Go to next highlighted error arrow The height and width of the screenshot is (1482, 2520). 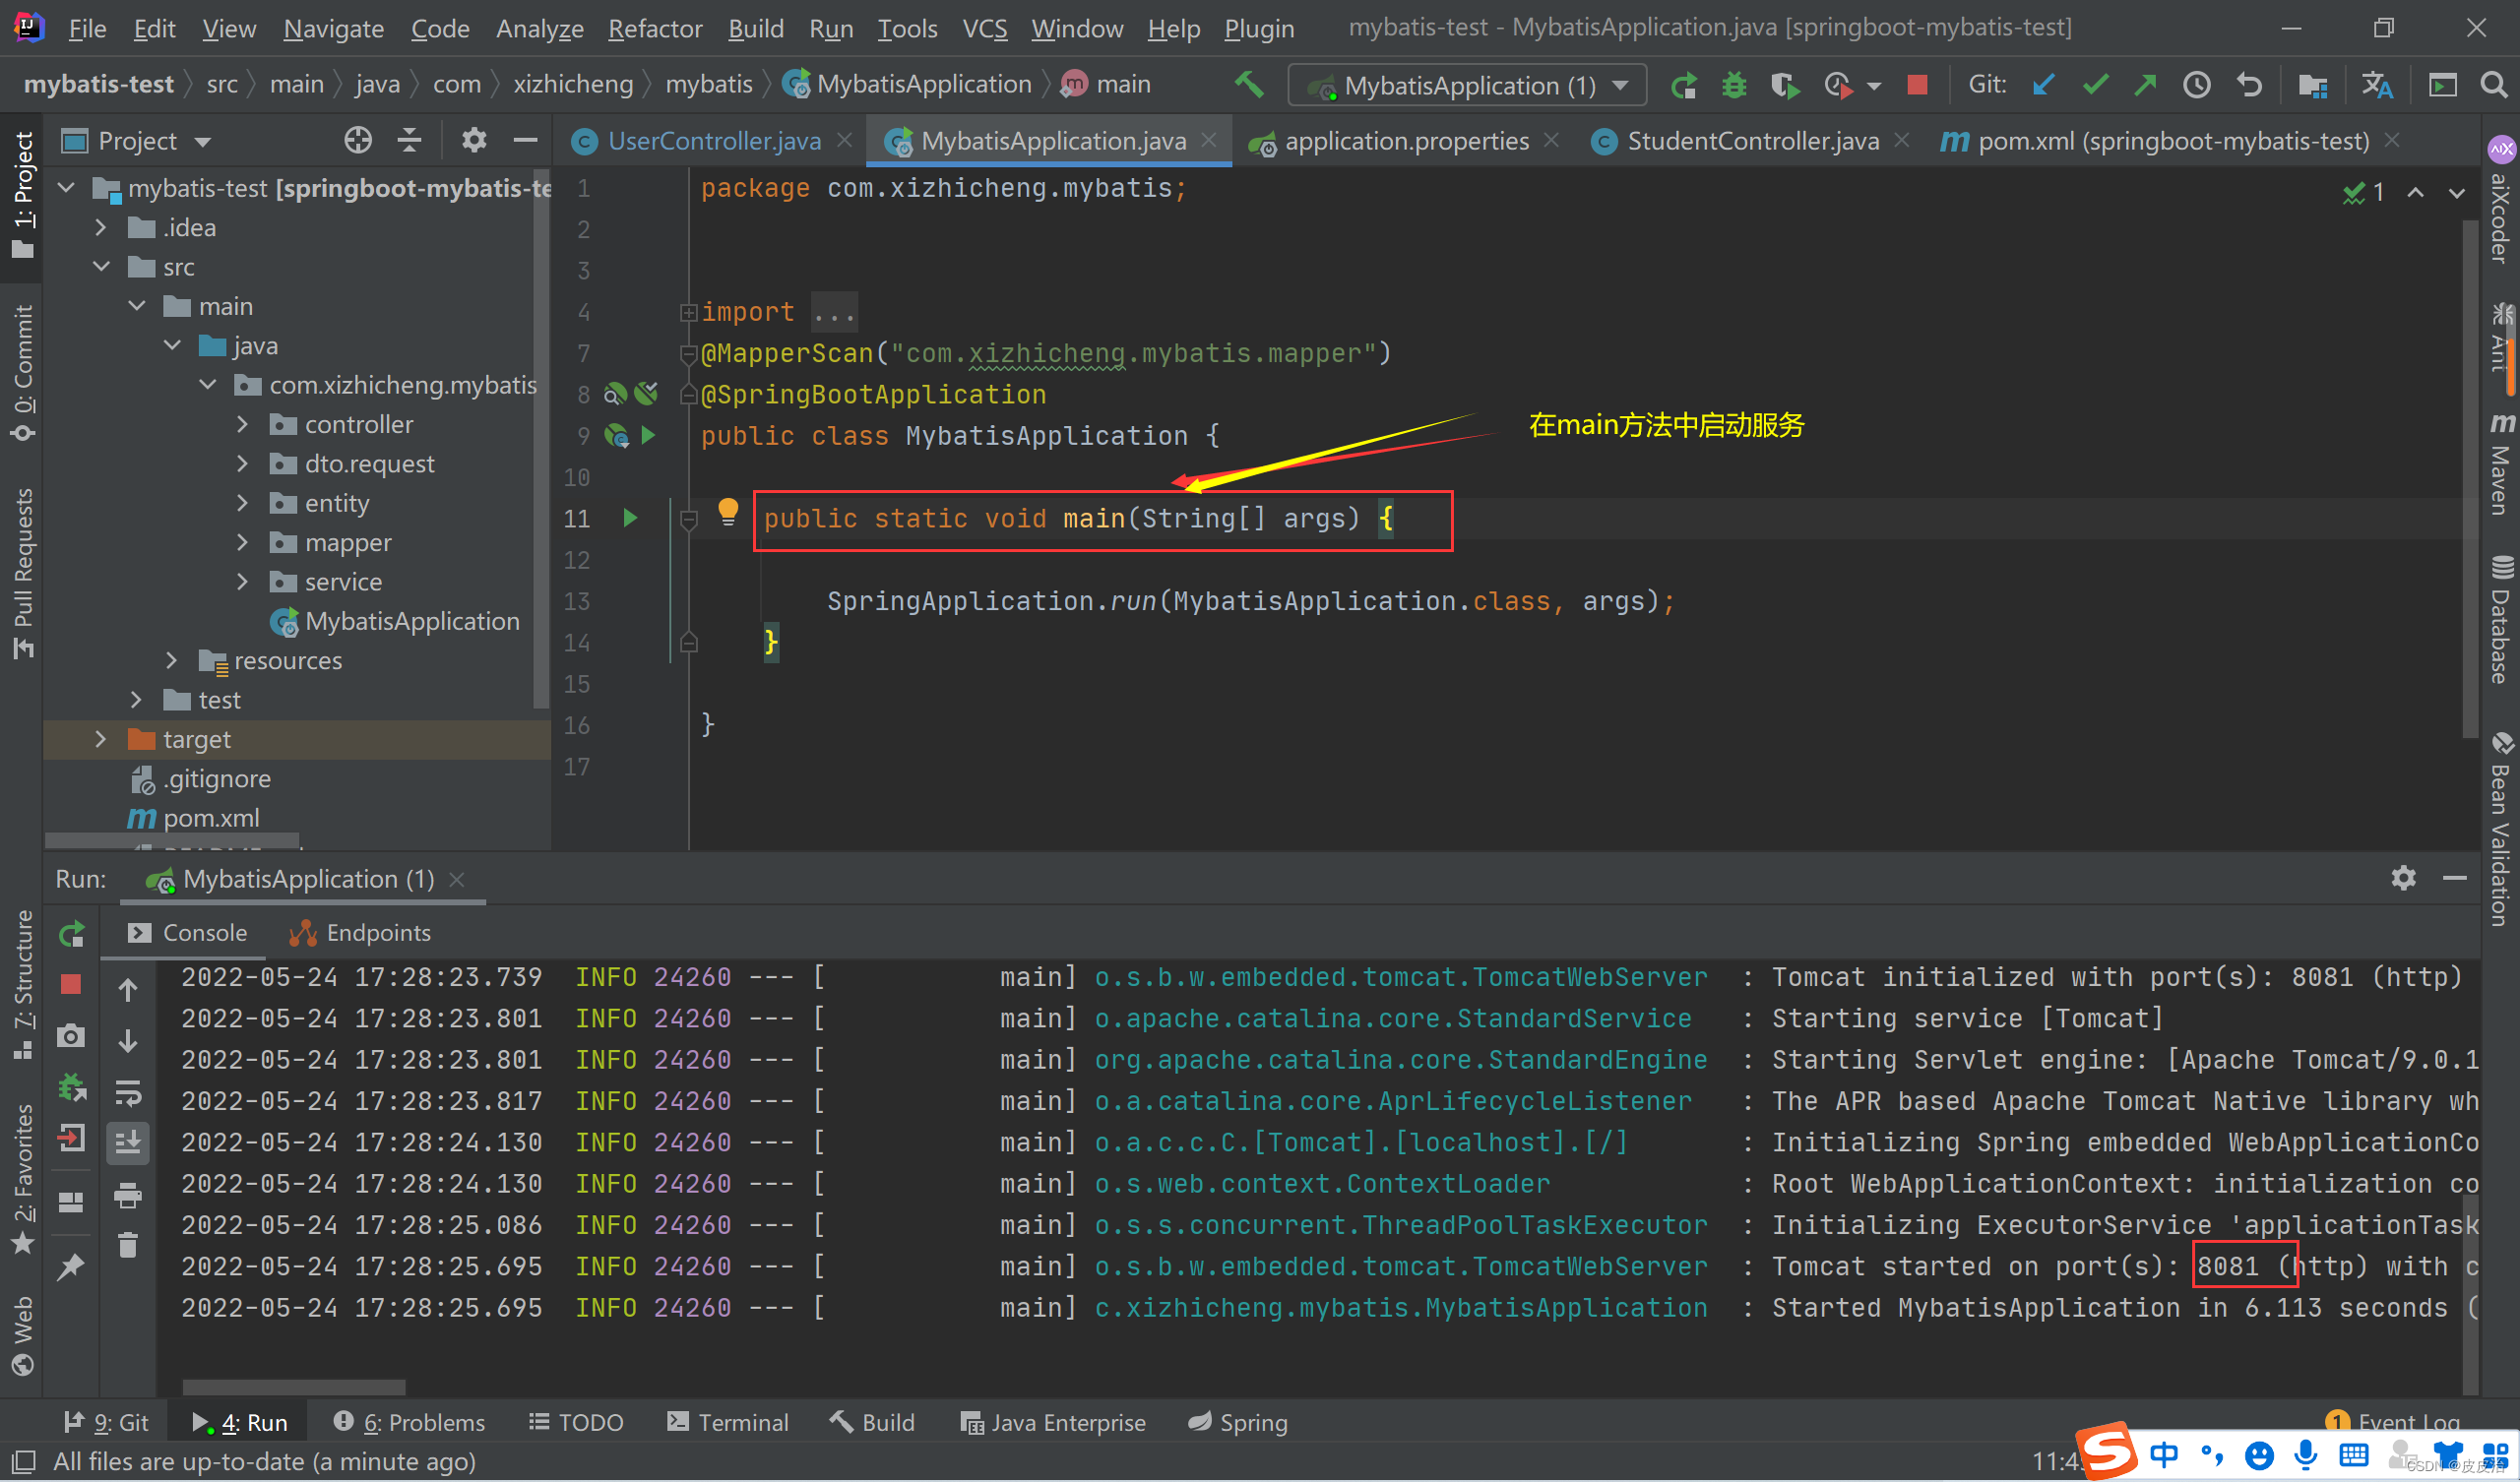(x=2457, y=192)
